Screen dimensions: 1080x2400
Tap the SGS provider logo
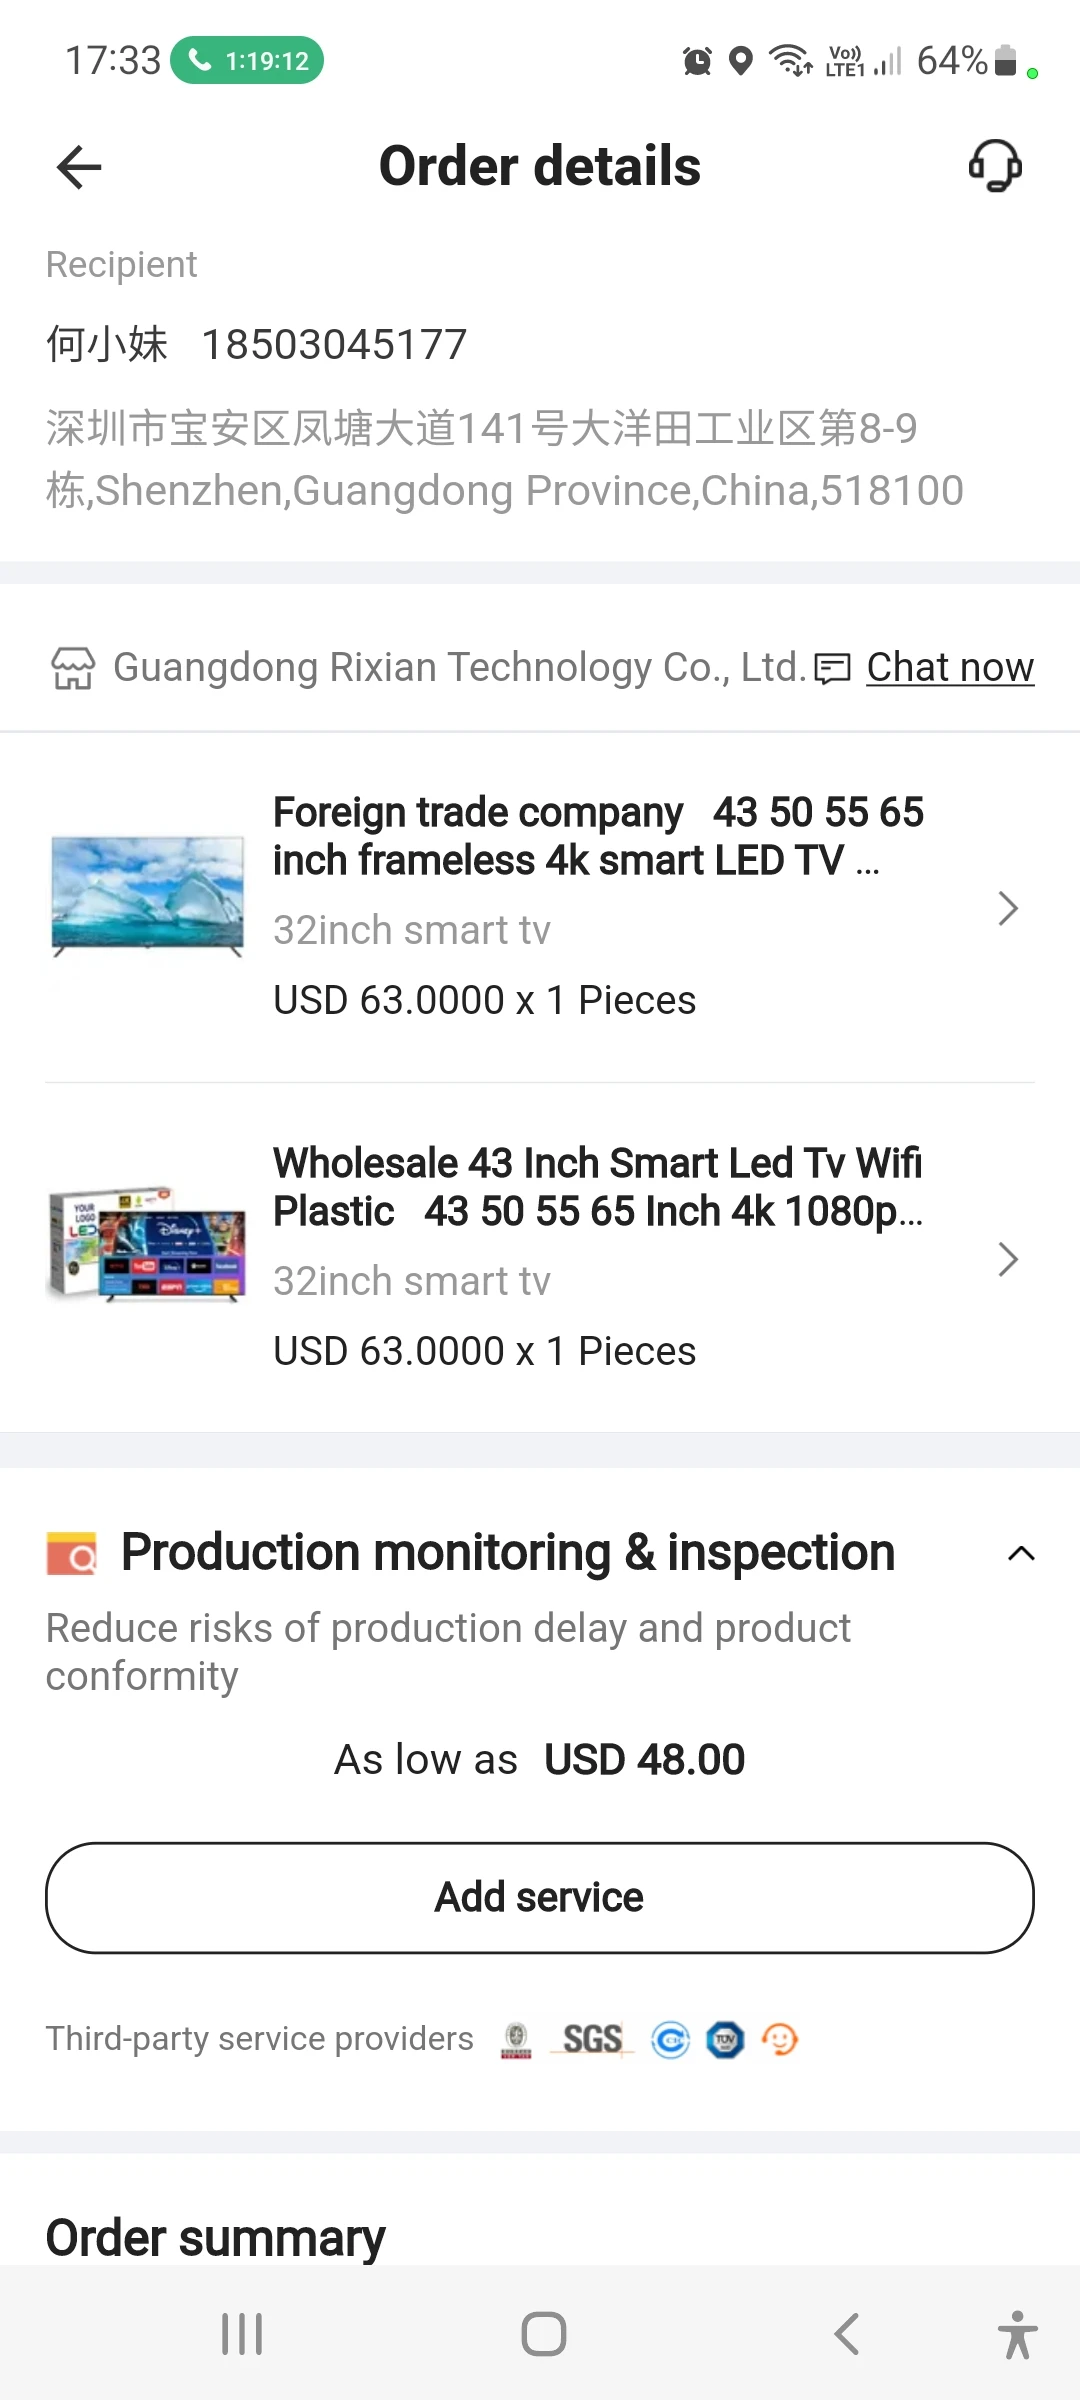pyautogui.click(x=593, y=2039)
